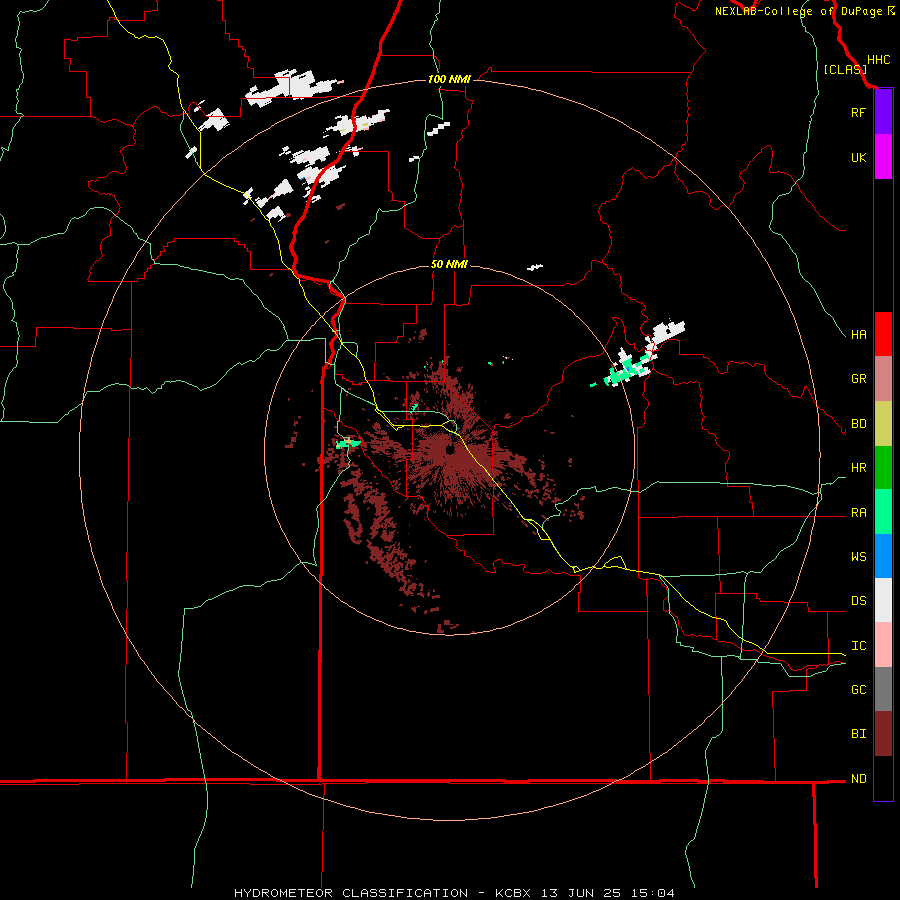Click the GC legend label

tap(858, 690)
